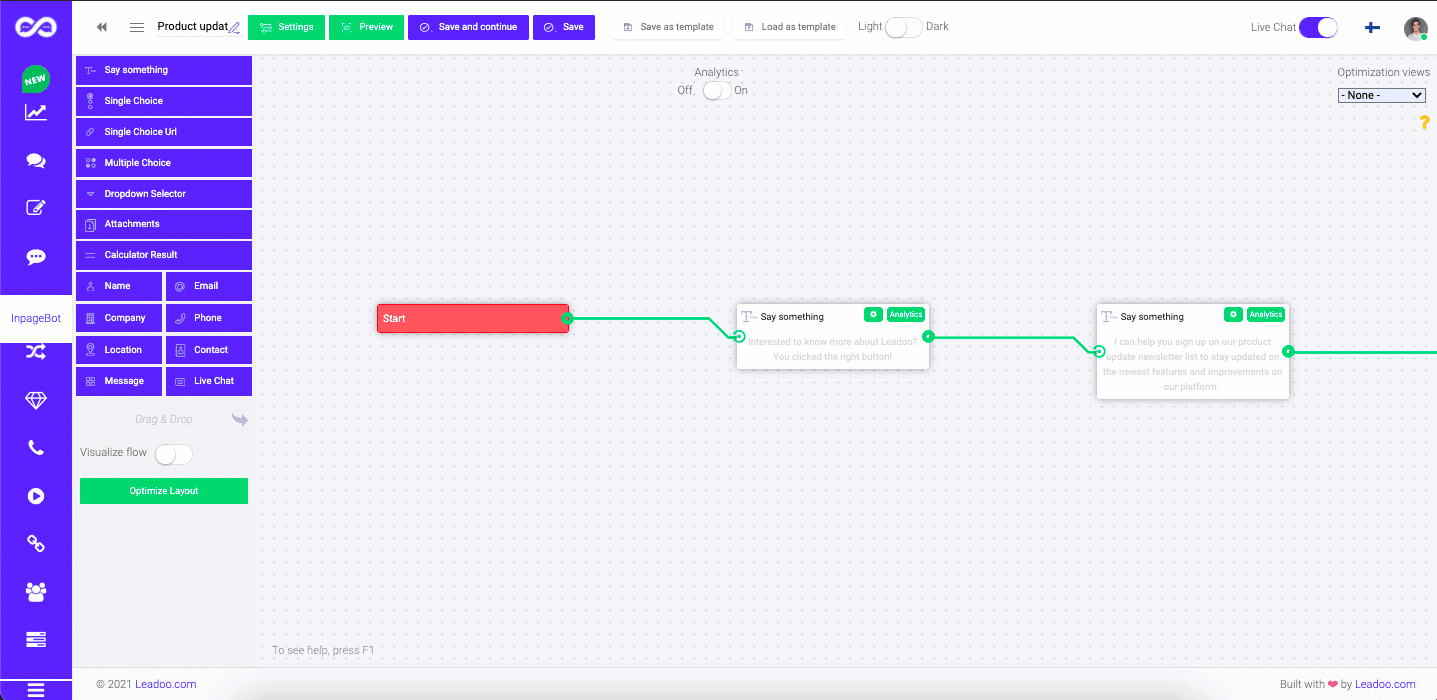Screen dimensions: 1437x700
Task: Click the play circle icon in the sidebar
Action: point(36,495)
